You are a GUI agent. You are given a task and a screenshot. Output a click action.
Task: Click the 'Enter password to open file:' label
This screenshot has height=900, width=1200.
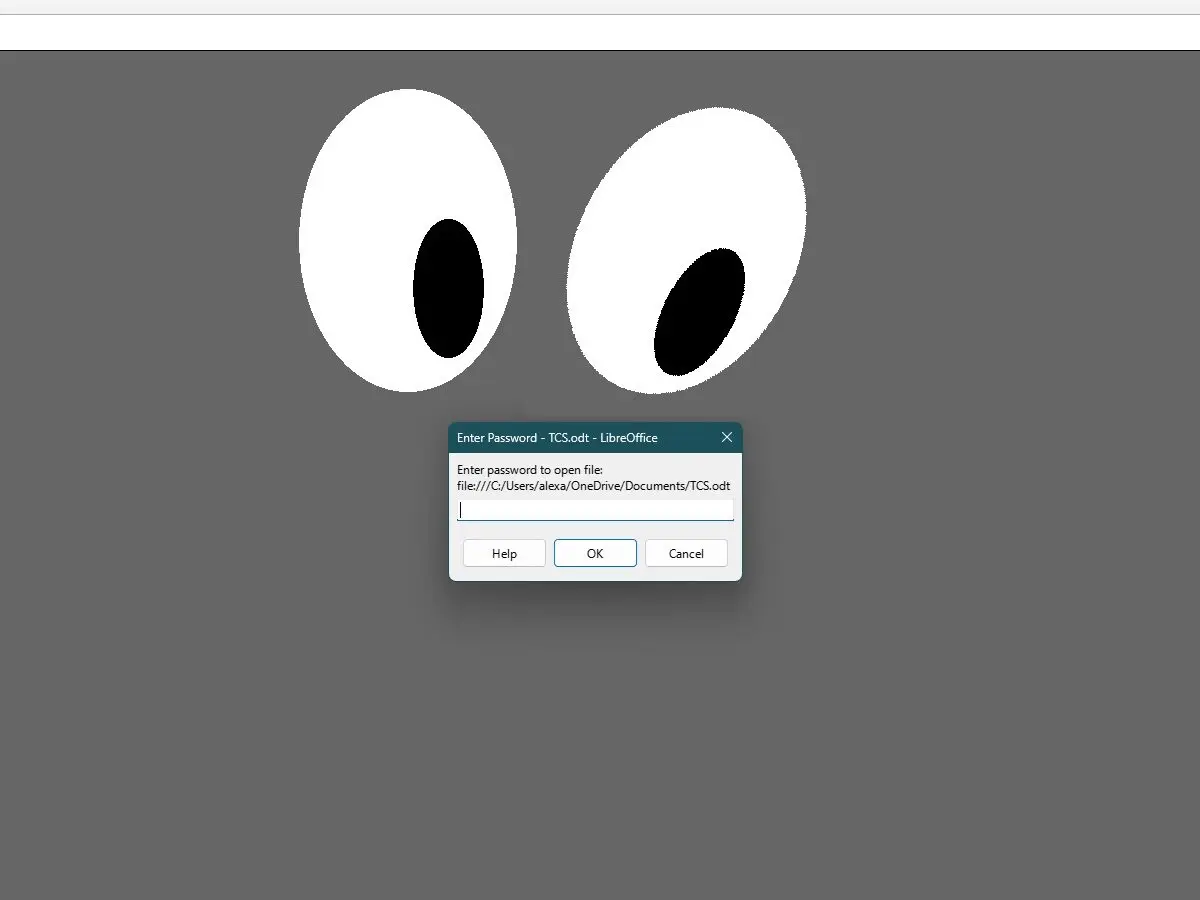click(x=530, y=469)
